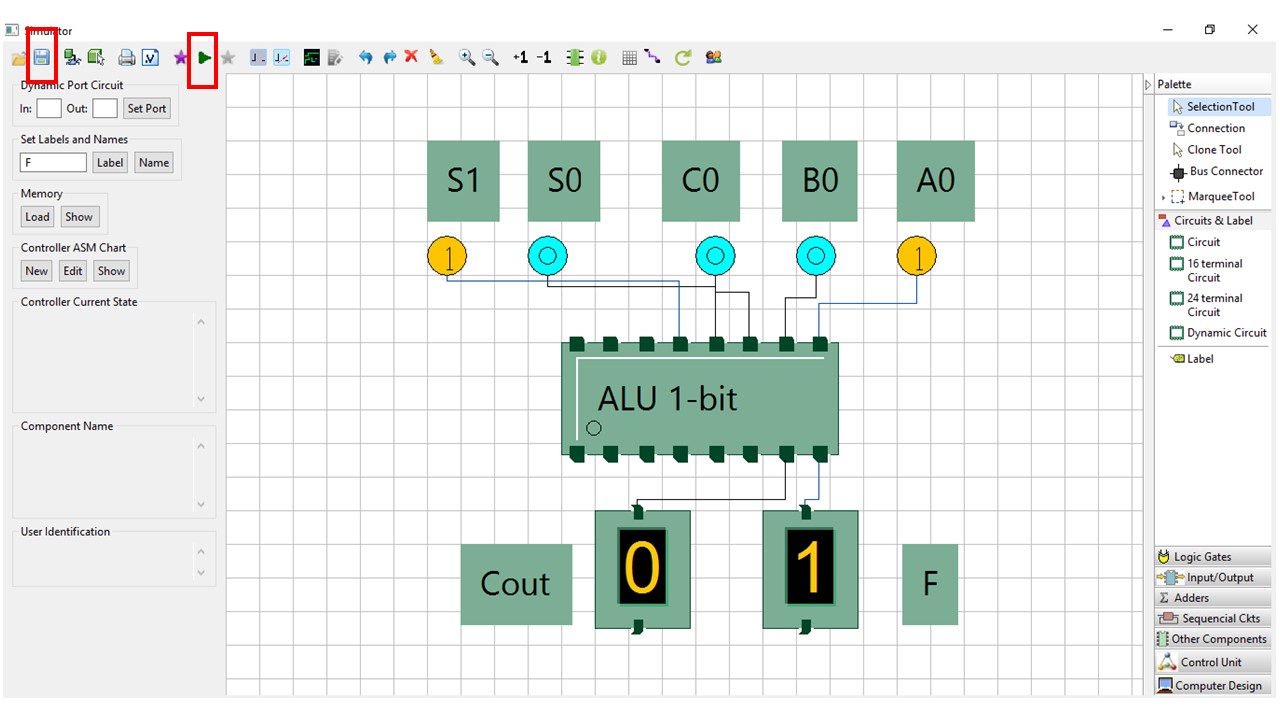Collapse the Palette panel triangle
This screenshot has height=720, width=1280.
pyautogui.click(x=1148, y=85)
